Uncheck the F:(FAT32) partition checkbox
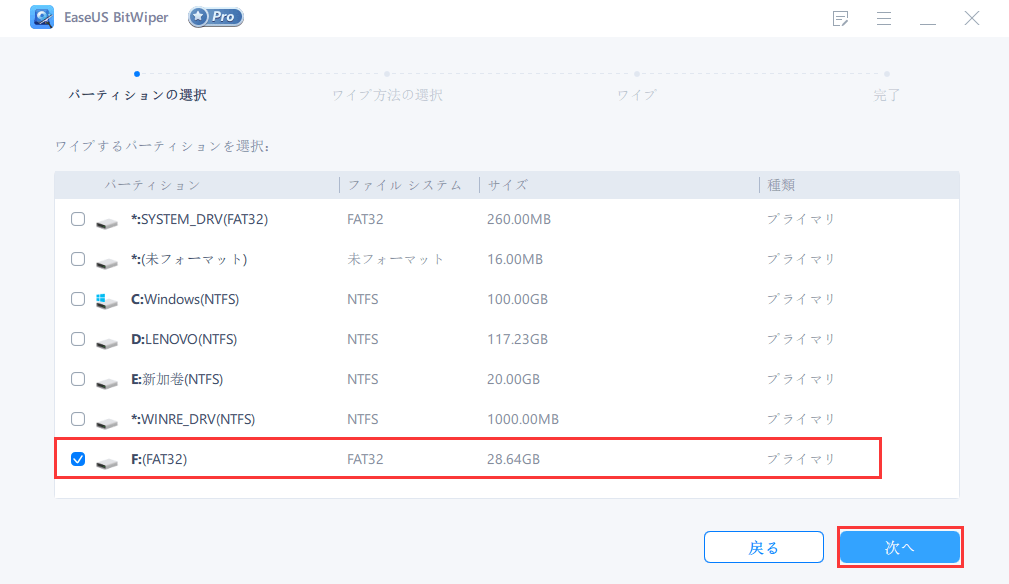This screenshot has width=1009, height=584. tap(78, 459)
